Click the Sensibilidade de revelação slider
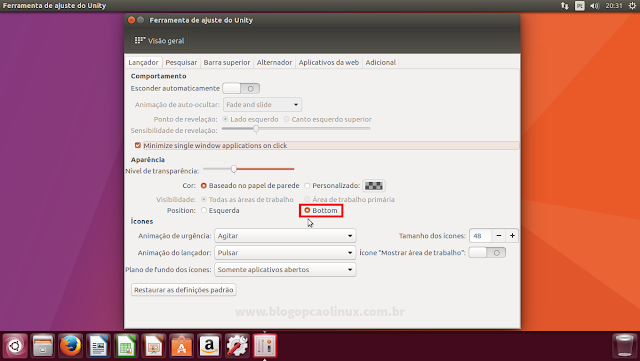This screenshot has width=640, height=361. [x=296, y=129]
